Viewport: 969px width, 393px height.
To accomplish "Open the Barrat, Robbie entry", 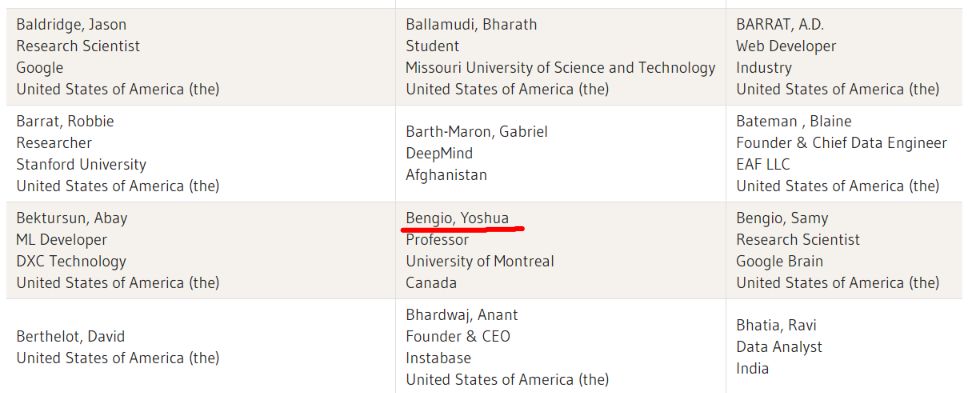I will tap(65, 121).
